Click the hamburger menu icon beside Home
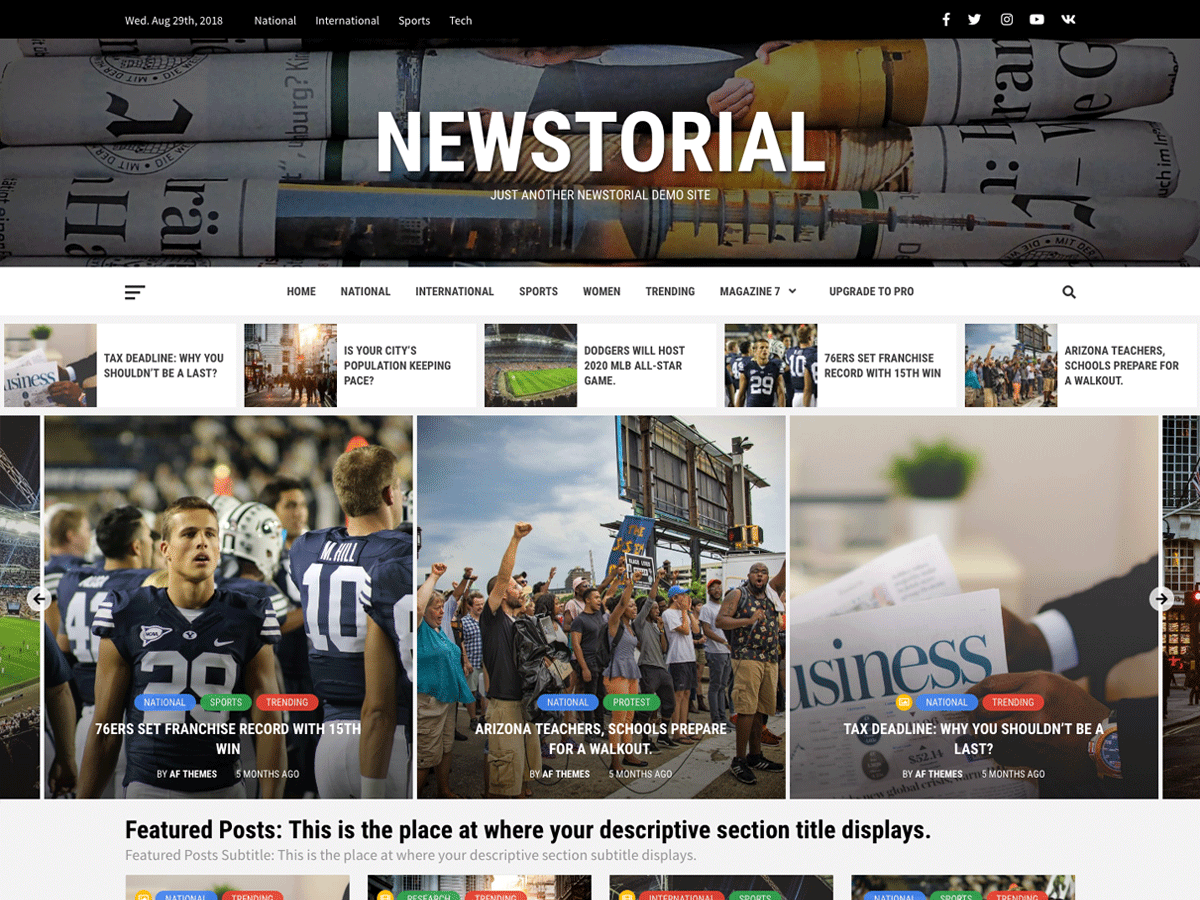The width and height of the screenshot is (1200, 900). [135, 291]
